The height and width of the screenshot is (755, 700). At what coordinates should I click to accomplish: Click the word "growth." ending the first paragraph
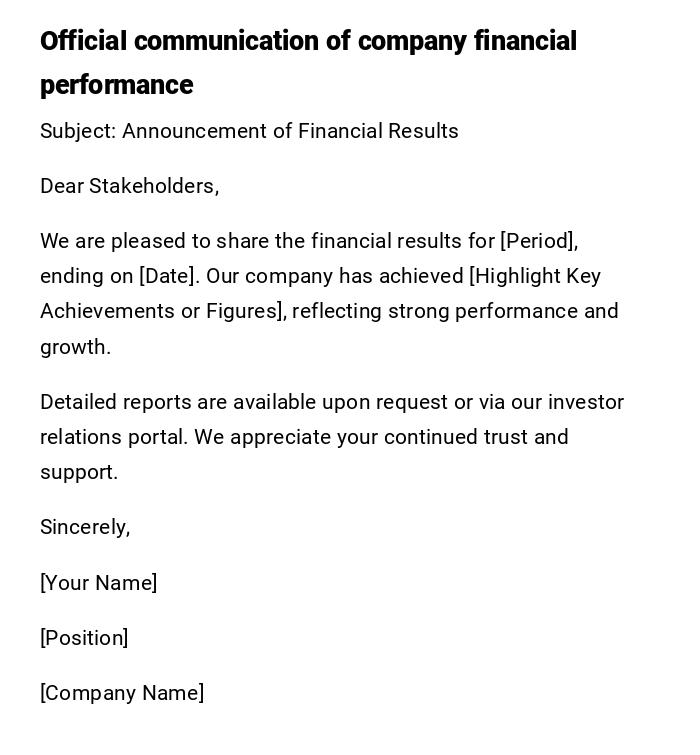[x=75, y=347]
